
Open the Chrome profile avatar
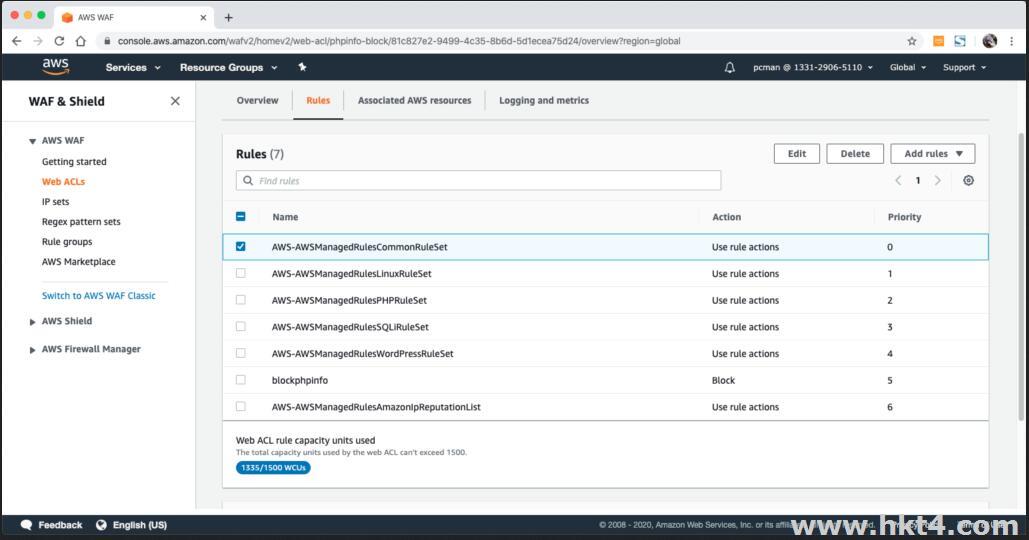coord(990,41)
